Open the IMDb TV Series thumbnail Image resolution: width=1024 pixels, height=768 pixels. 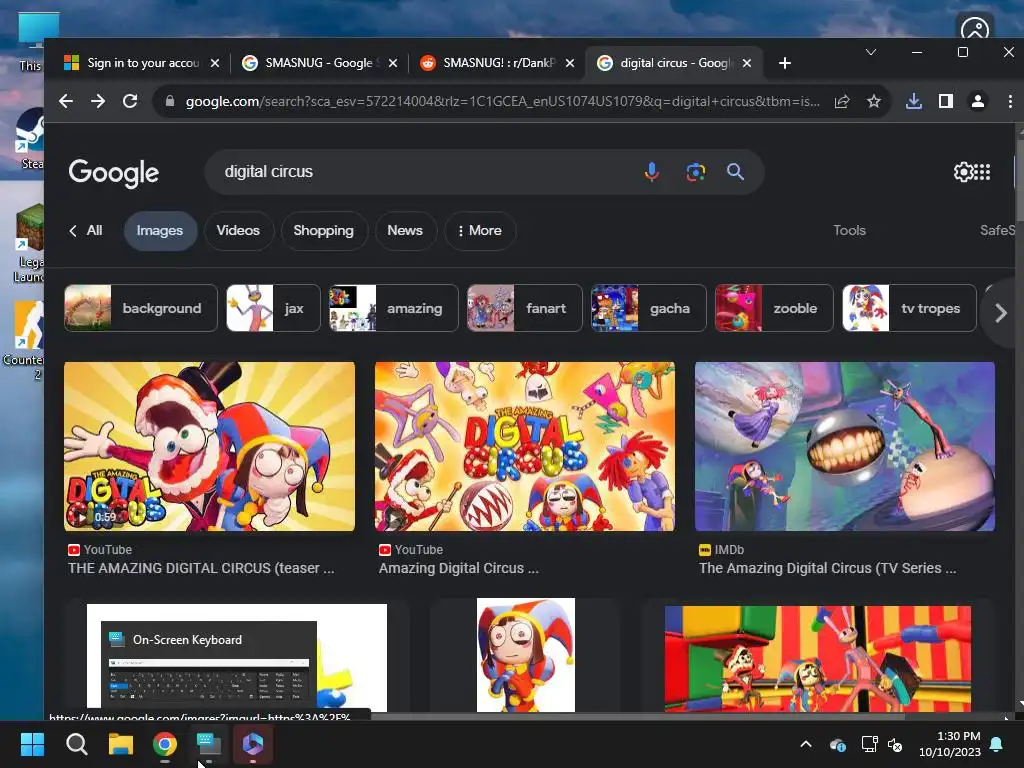tap(844, 447)
